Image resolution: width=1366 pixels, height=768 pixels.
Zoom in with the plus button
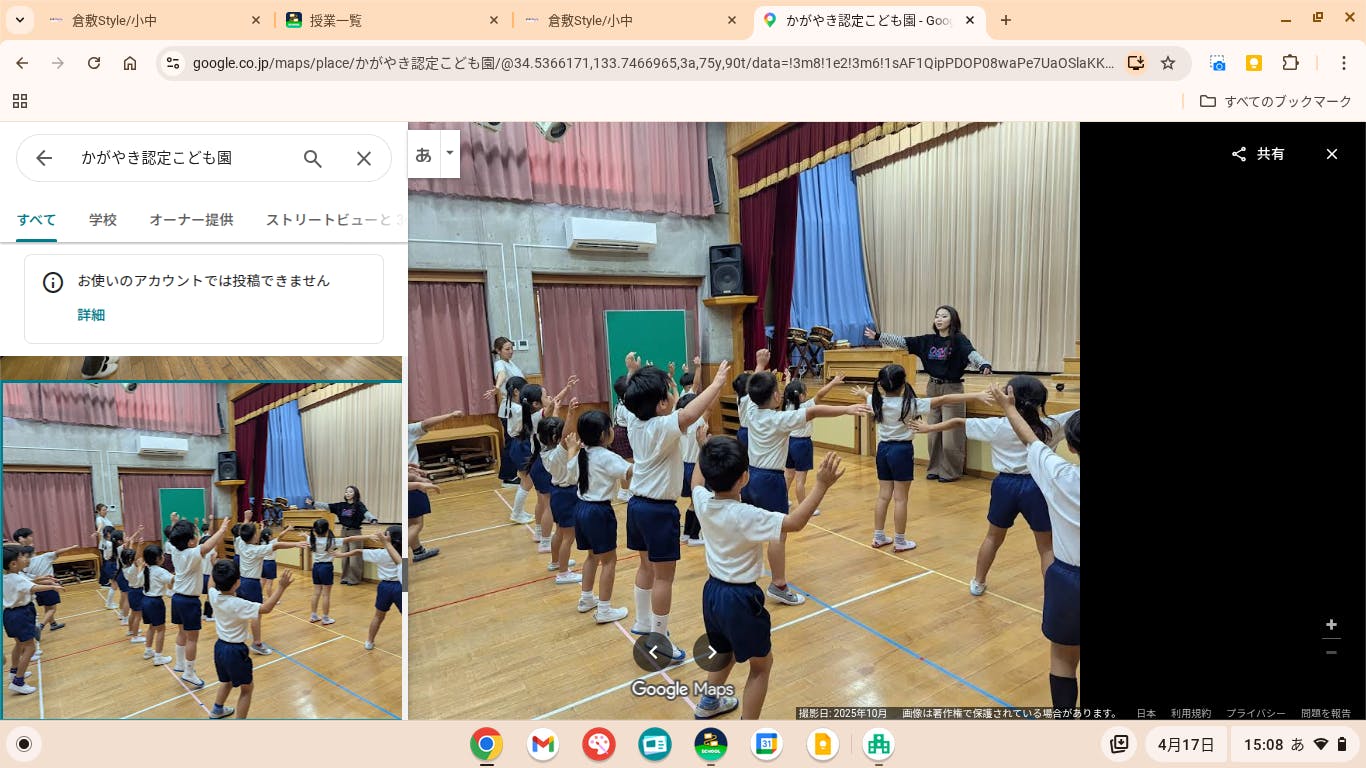pyautogui.click(x=1331, y=625)
